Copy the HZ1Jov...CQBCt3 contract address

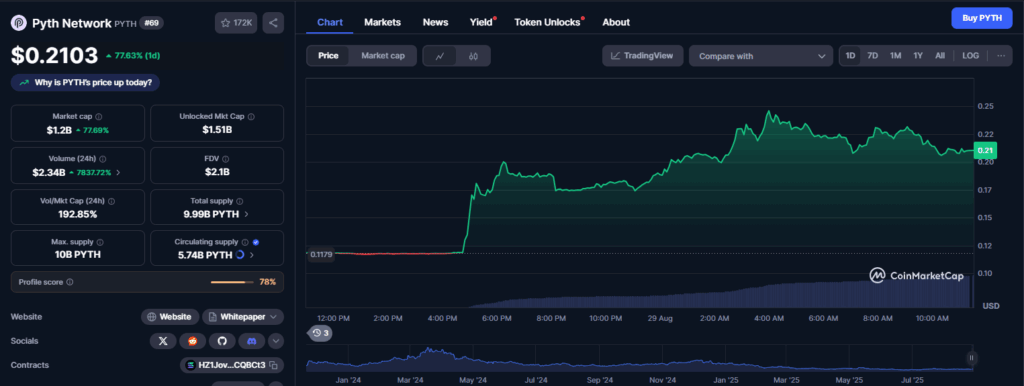(x=274, y=365)
